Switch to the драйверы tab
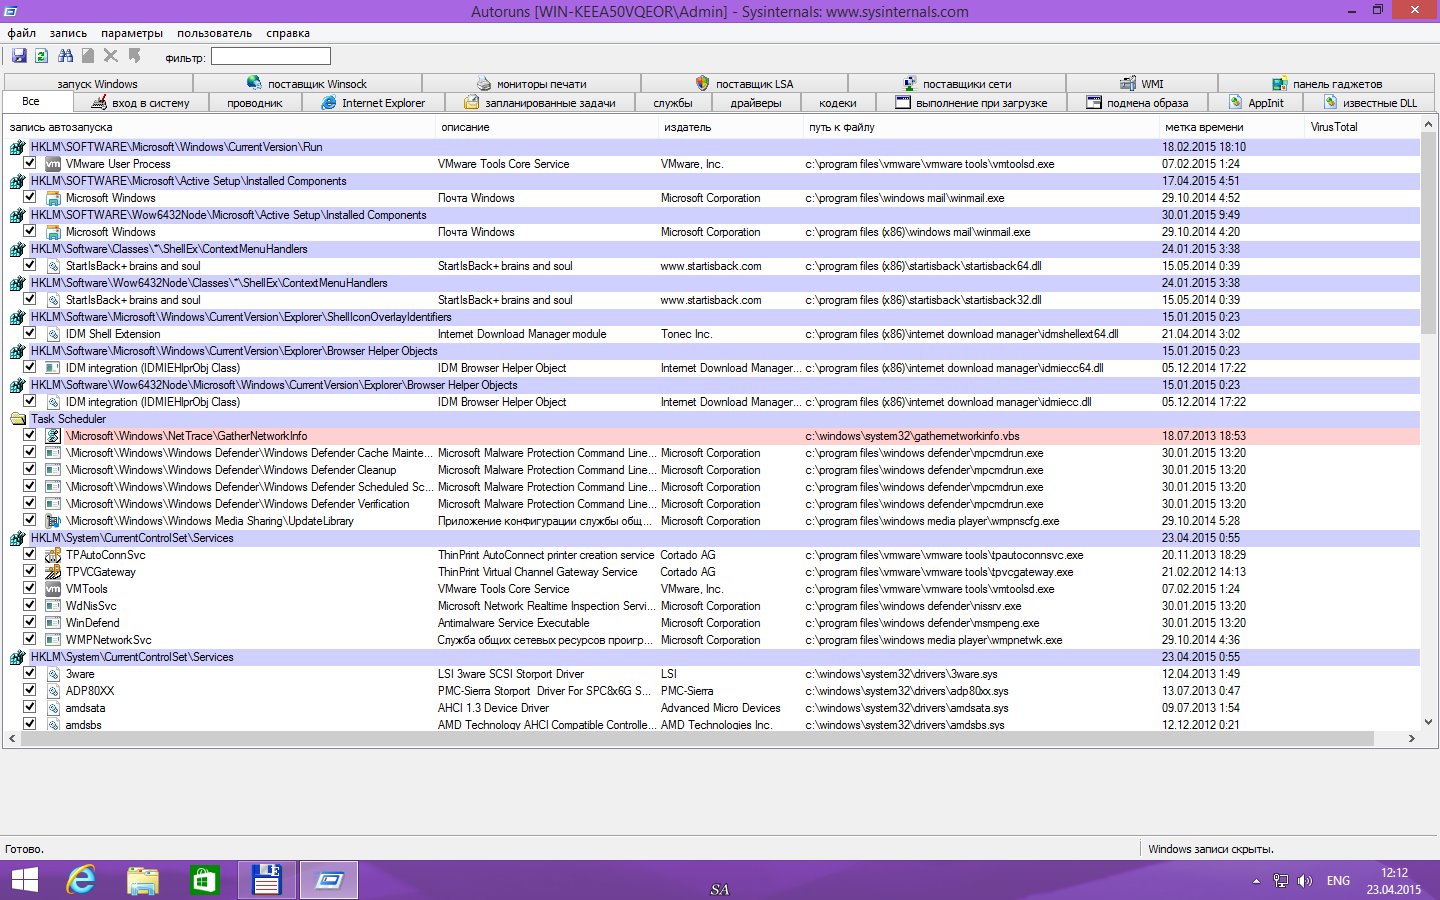 click(756, 103)
